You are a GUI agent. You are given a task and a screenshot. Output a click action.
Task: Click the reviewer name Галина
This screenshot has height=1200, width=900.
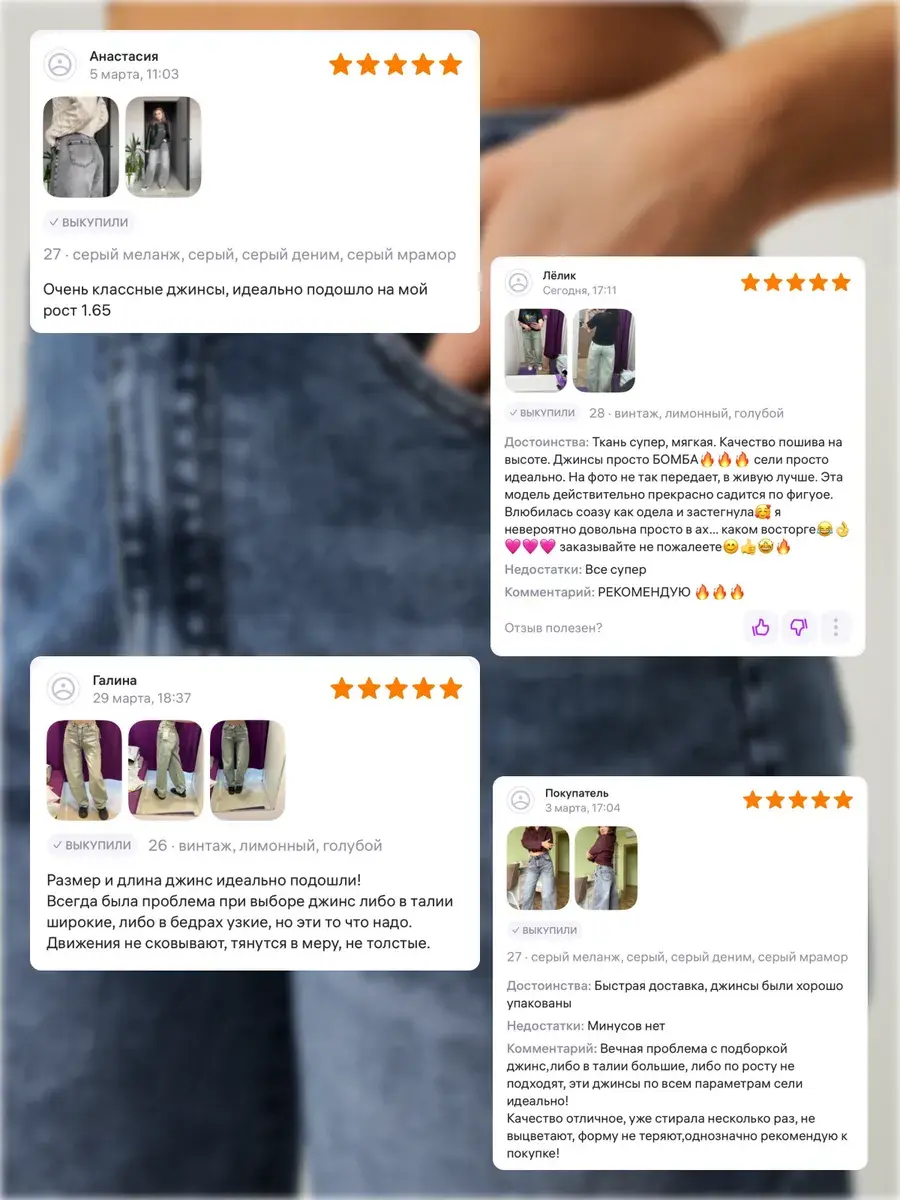115,680
